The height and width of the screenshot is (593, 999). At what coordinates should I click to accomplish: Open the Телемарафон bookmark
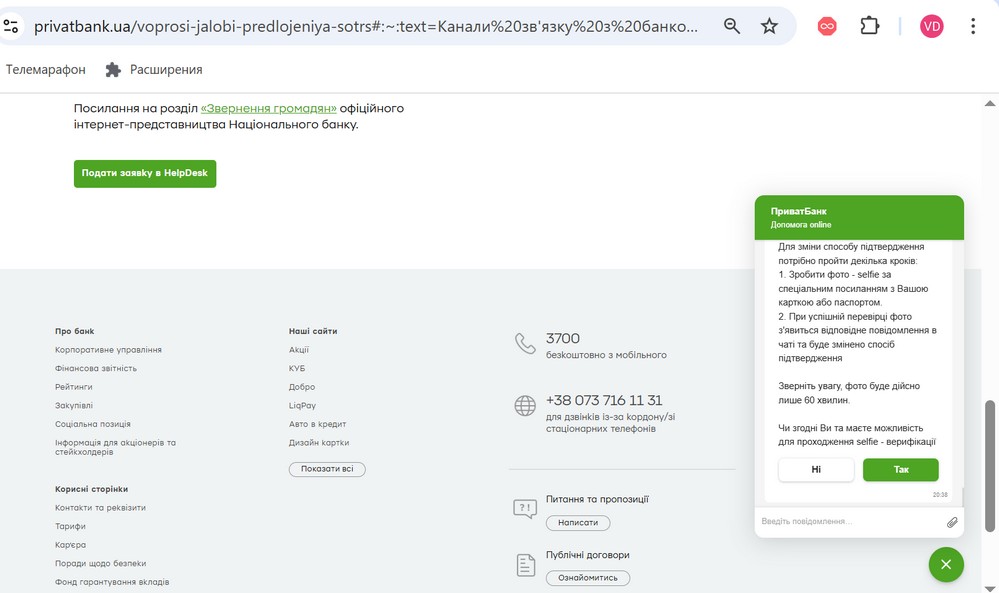click(x=46, y=69)
